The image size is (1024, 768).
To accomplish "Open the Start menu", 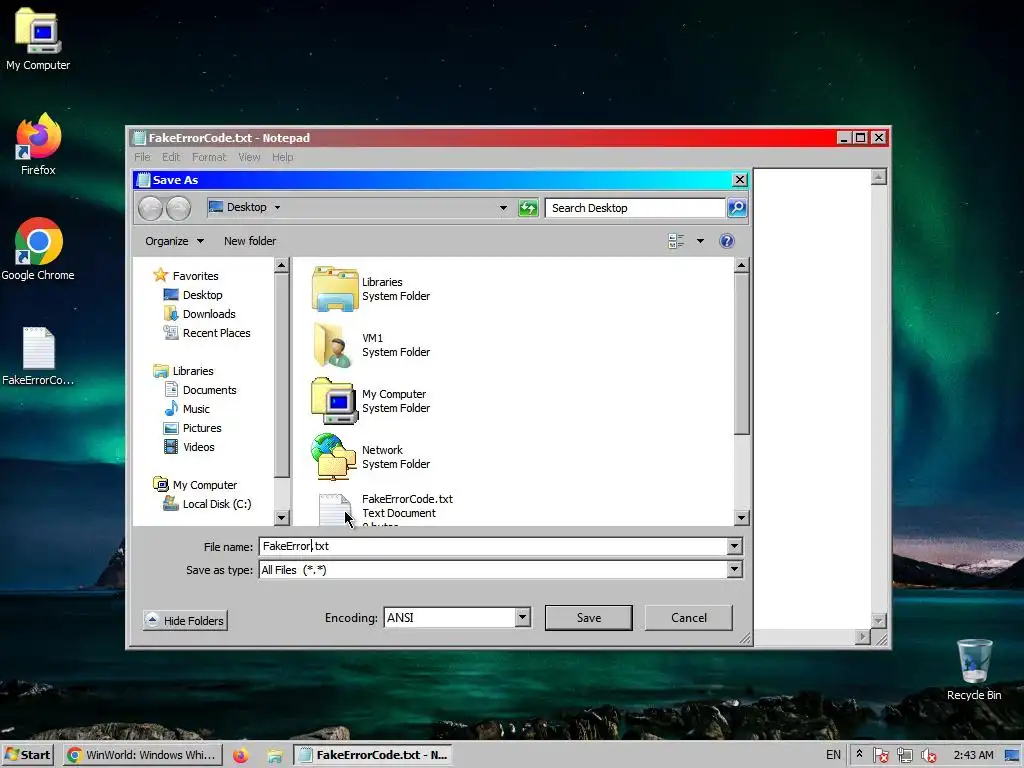I will tap(27, 755).
